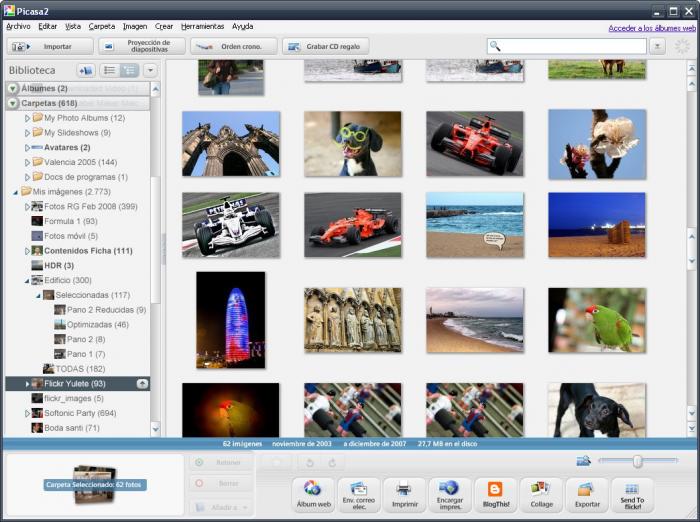Switch library to flat list view
Screen dimensions: 700x522
tap(109, 71)
